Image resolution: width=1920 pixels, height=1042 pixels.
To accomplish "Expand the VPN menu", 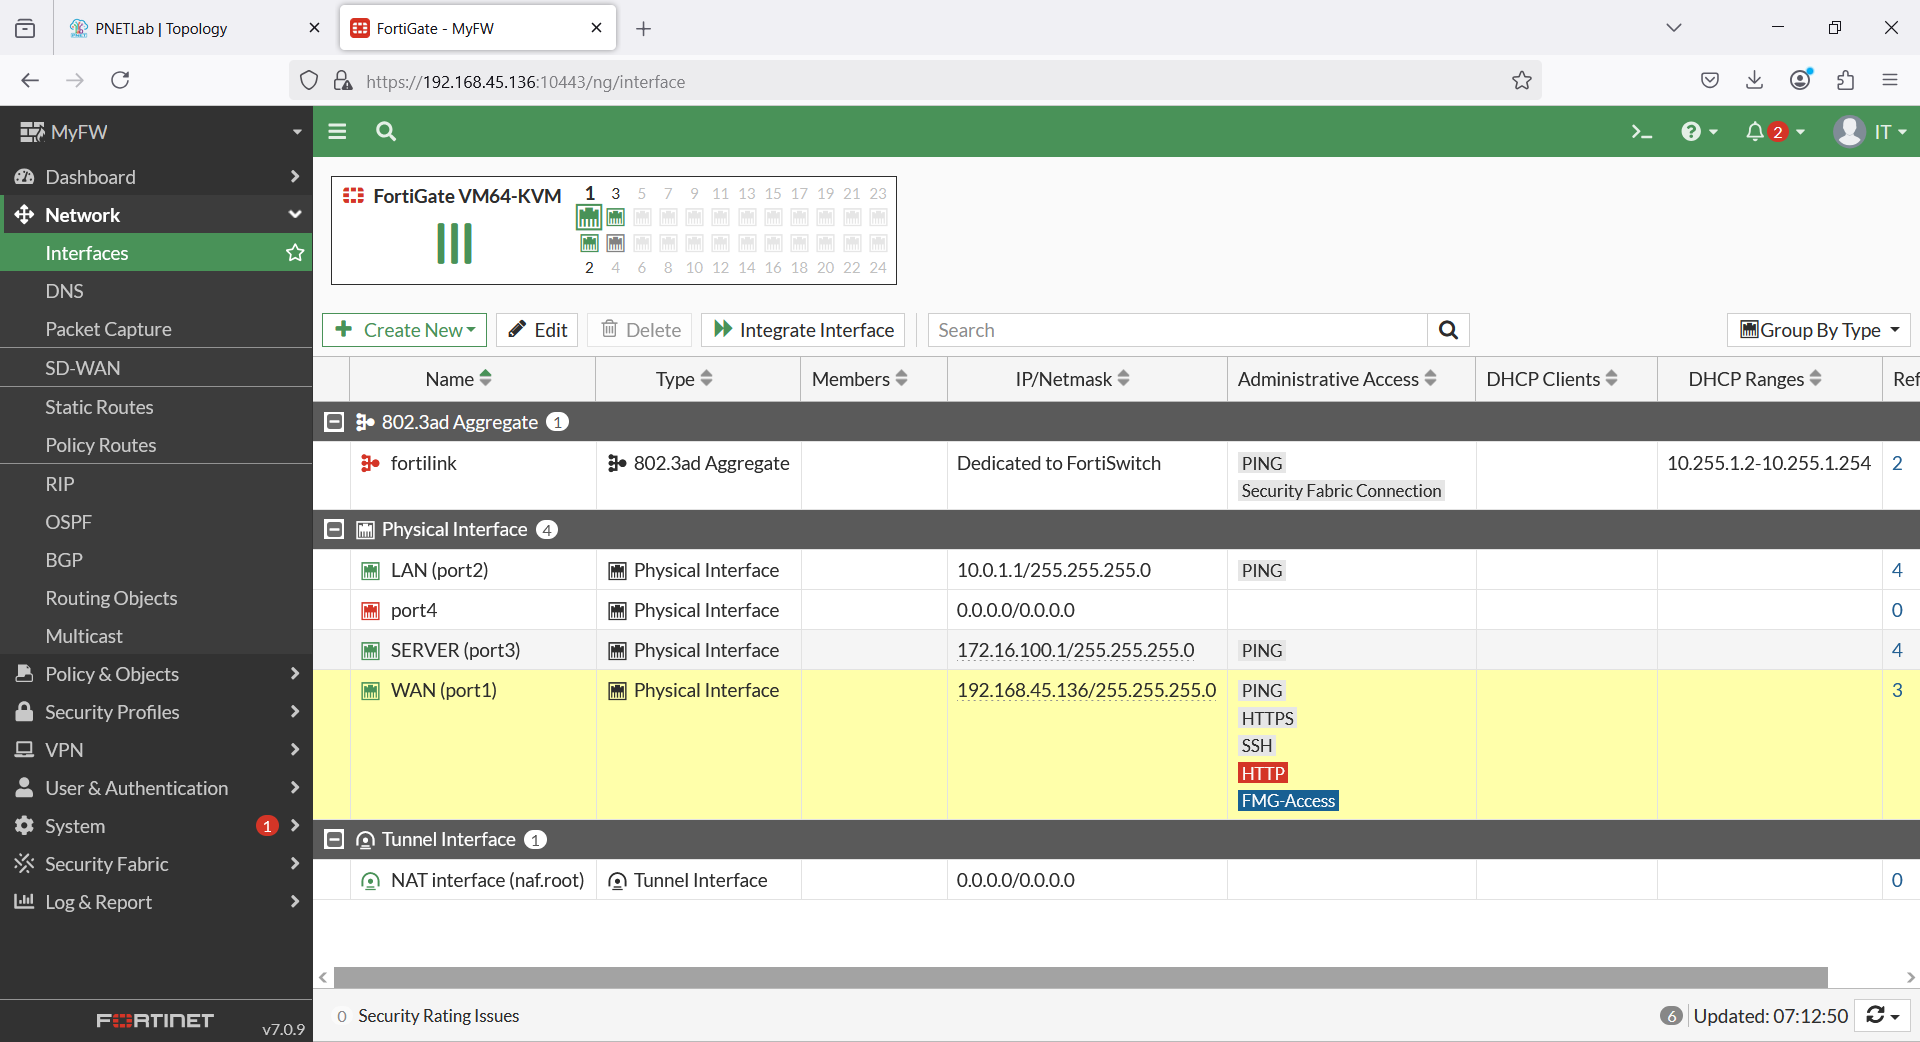I will pyautogui.click(x=156, y=750).
